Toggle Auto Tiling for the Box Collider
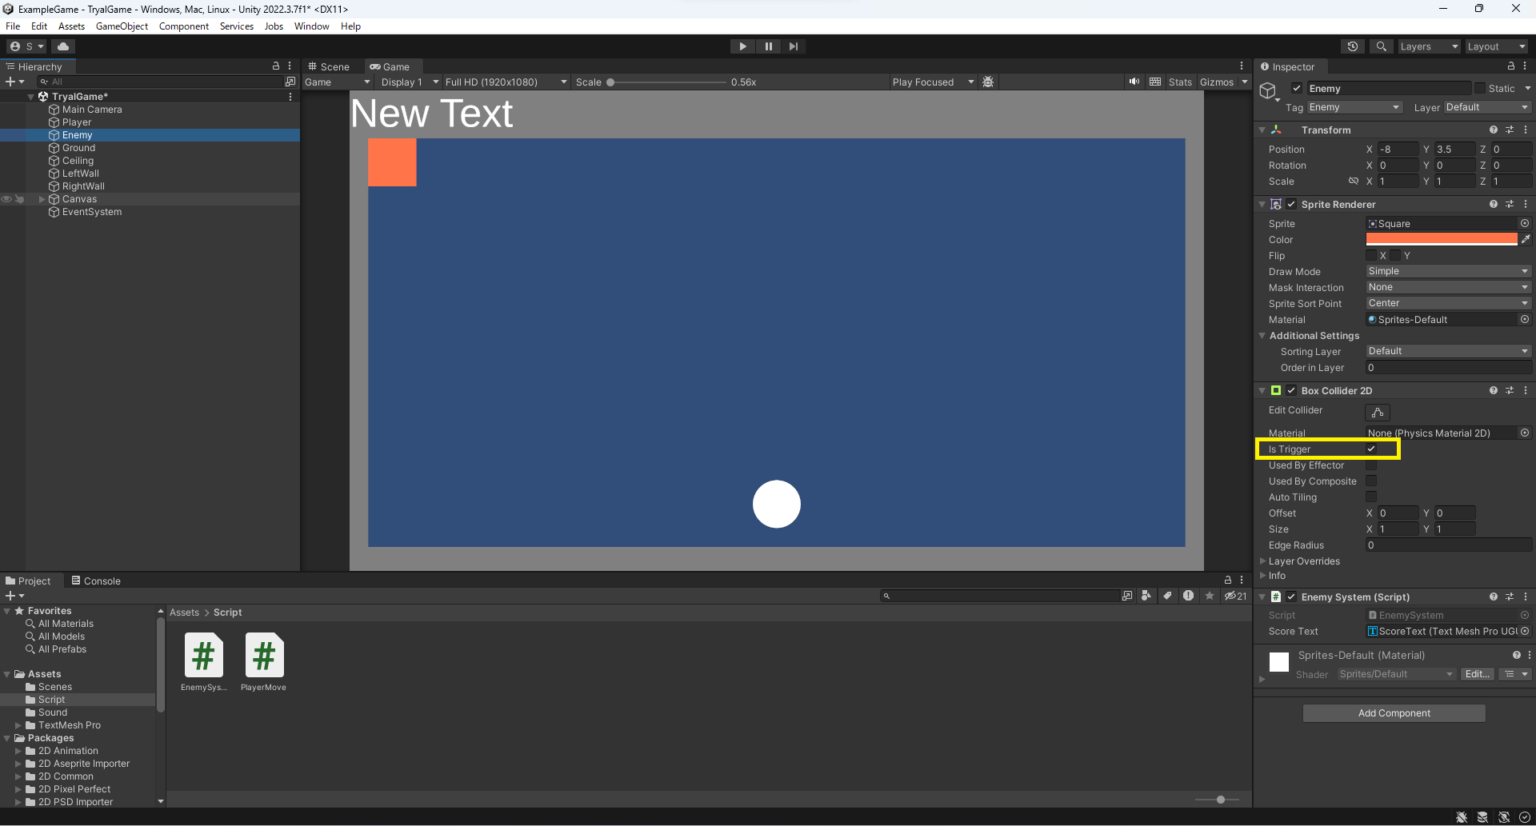 1371,497
